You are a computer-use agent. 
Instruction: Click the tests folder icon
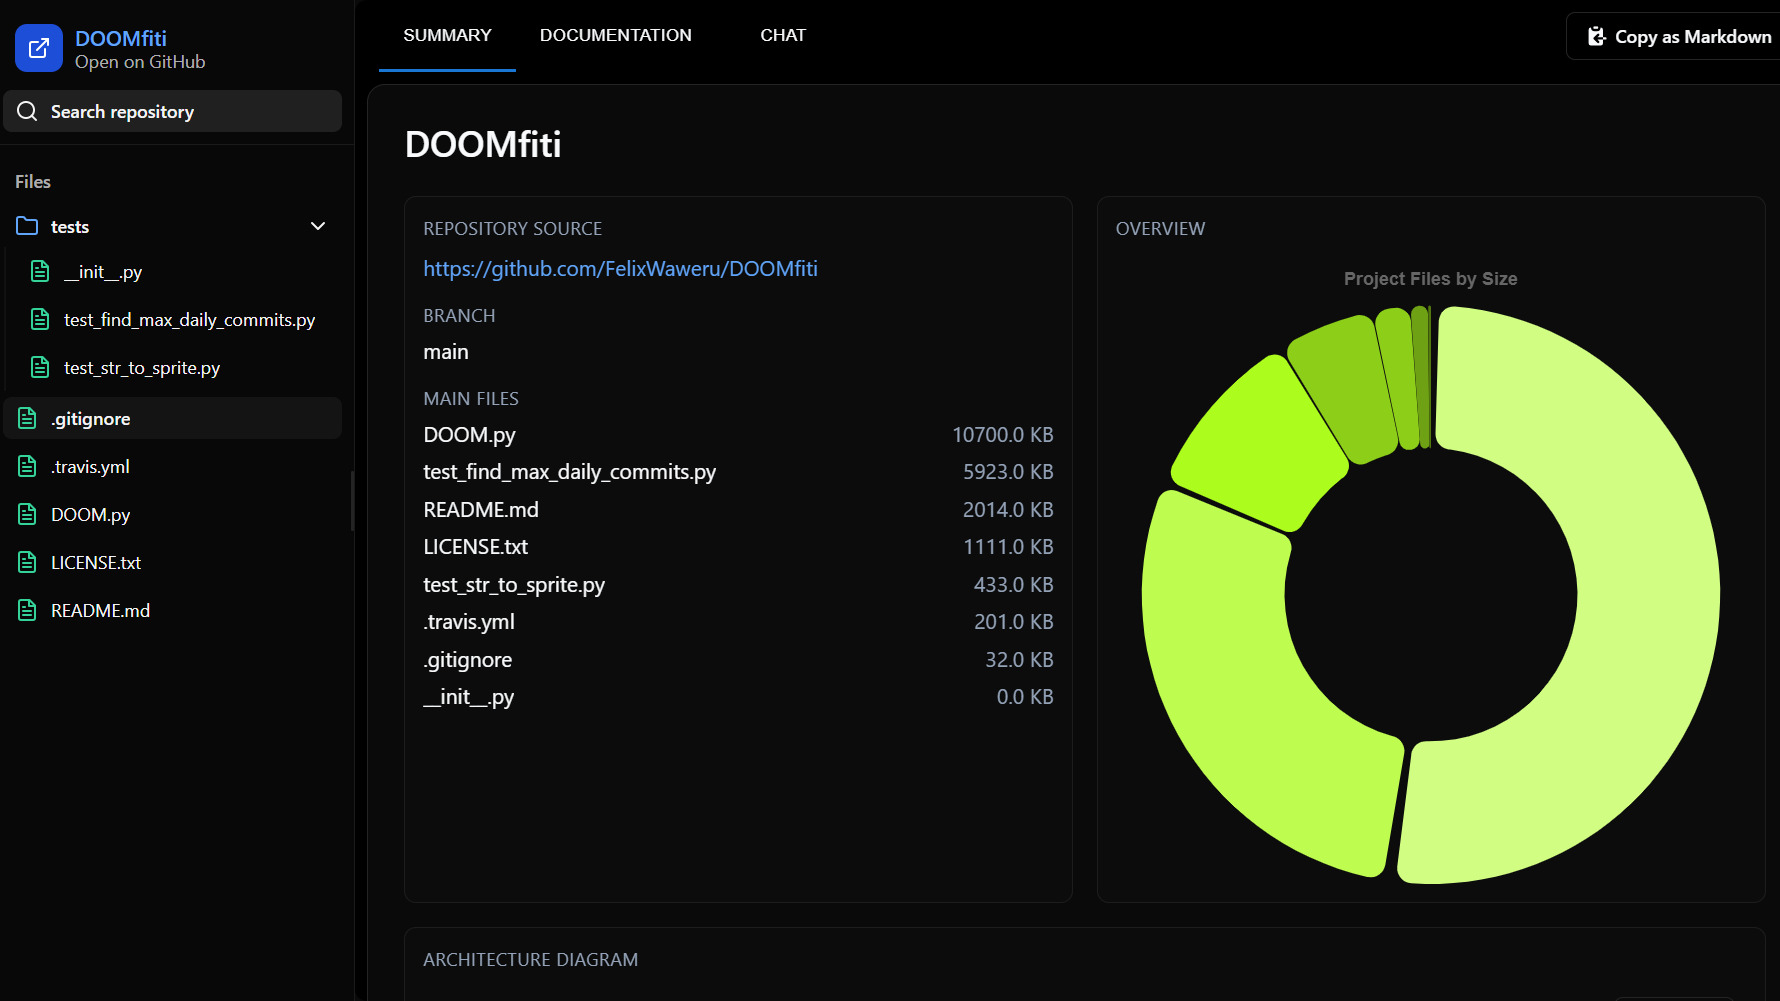click(x=27, y=226)
